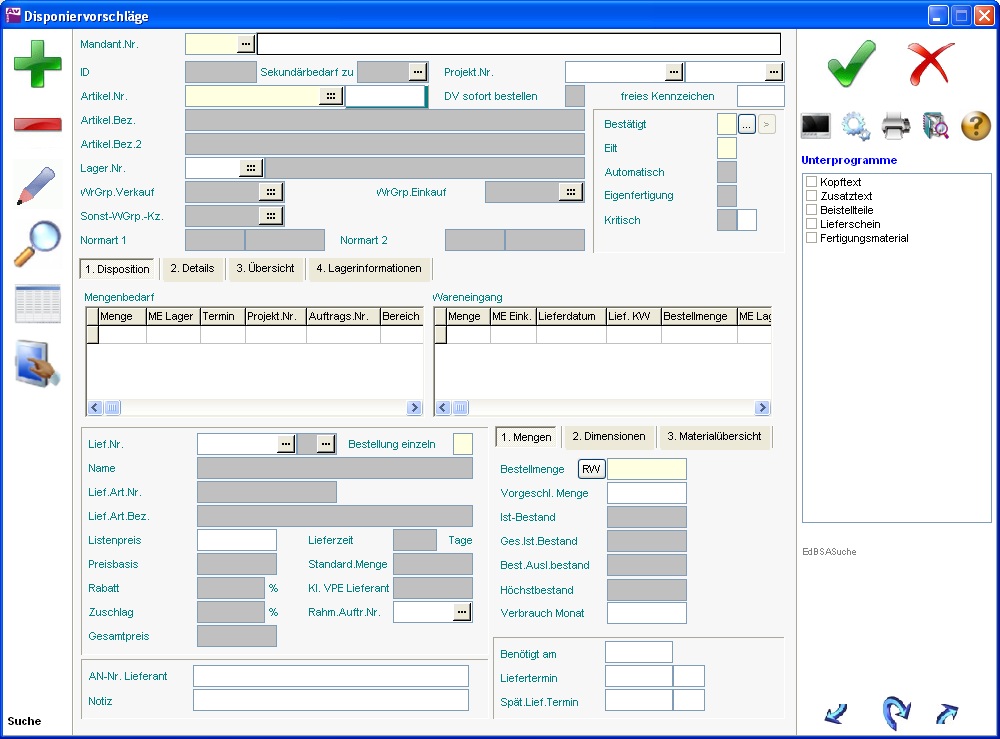The height and width of the screenshot is (739, 1000).
Task: Cancel with the red X icon
Action: [930, 64]
